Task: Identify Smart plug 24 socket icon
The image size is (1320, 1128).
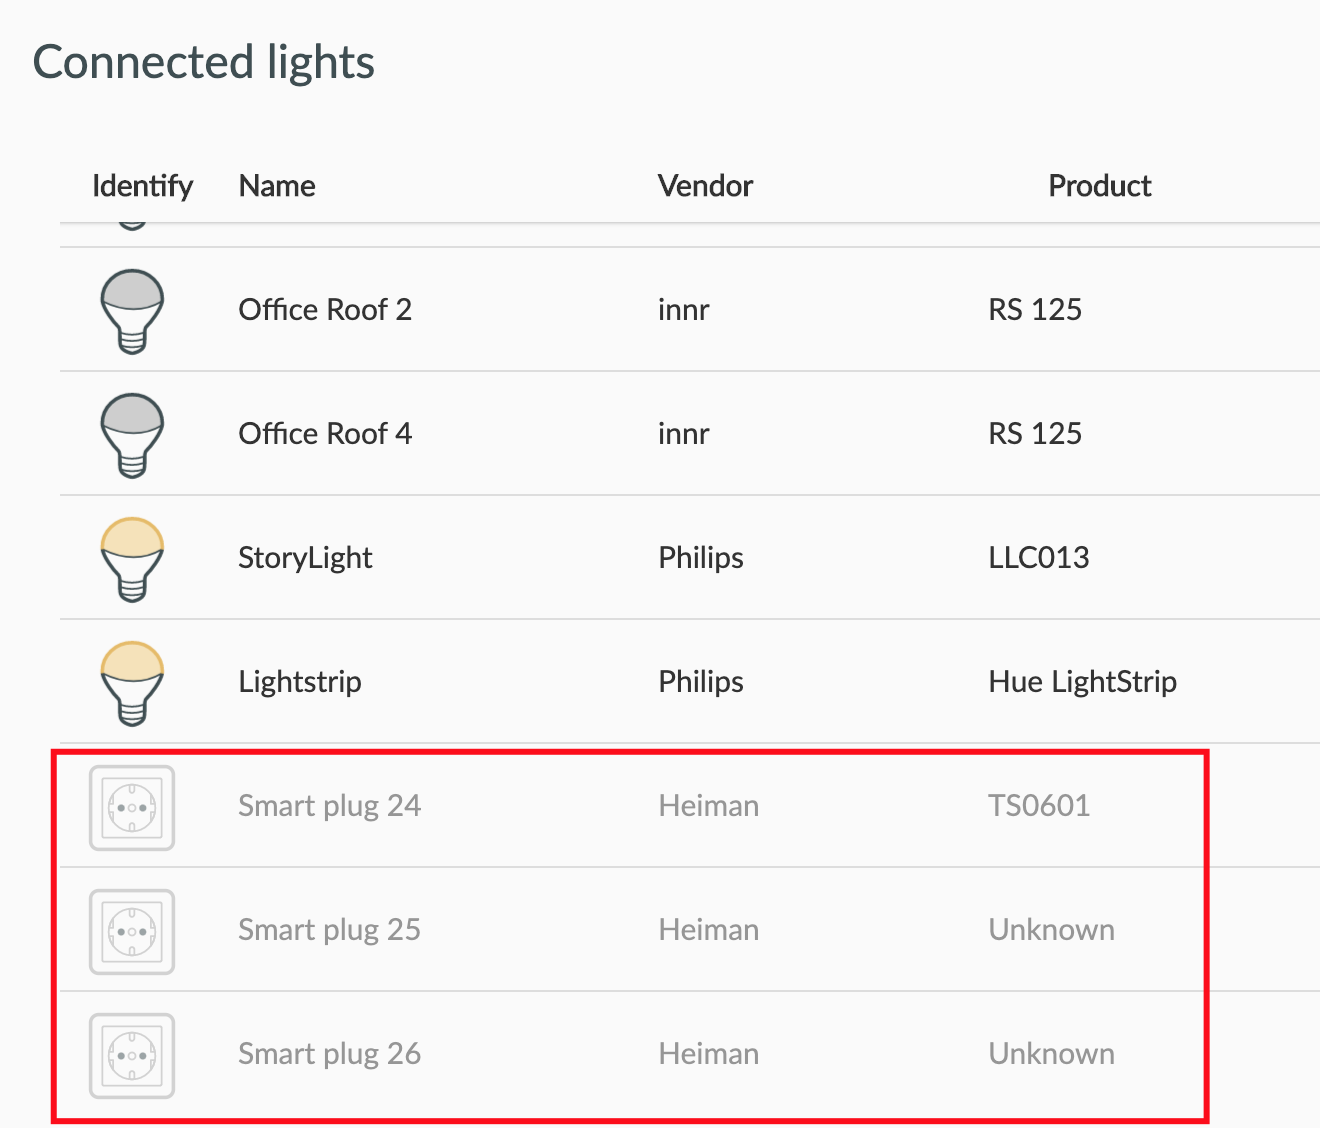Action: (x=132, y=808)
